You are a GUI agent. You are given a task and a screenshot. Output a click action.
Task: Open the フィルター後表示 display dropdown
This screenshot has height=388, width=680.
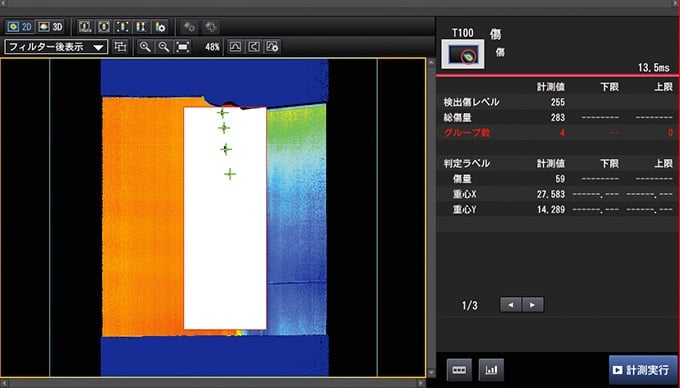pos(56,47)
